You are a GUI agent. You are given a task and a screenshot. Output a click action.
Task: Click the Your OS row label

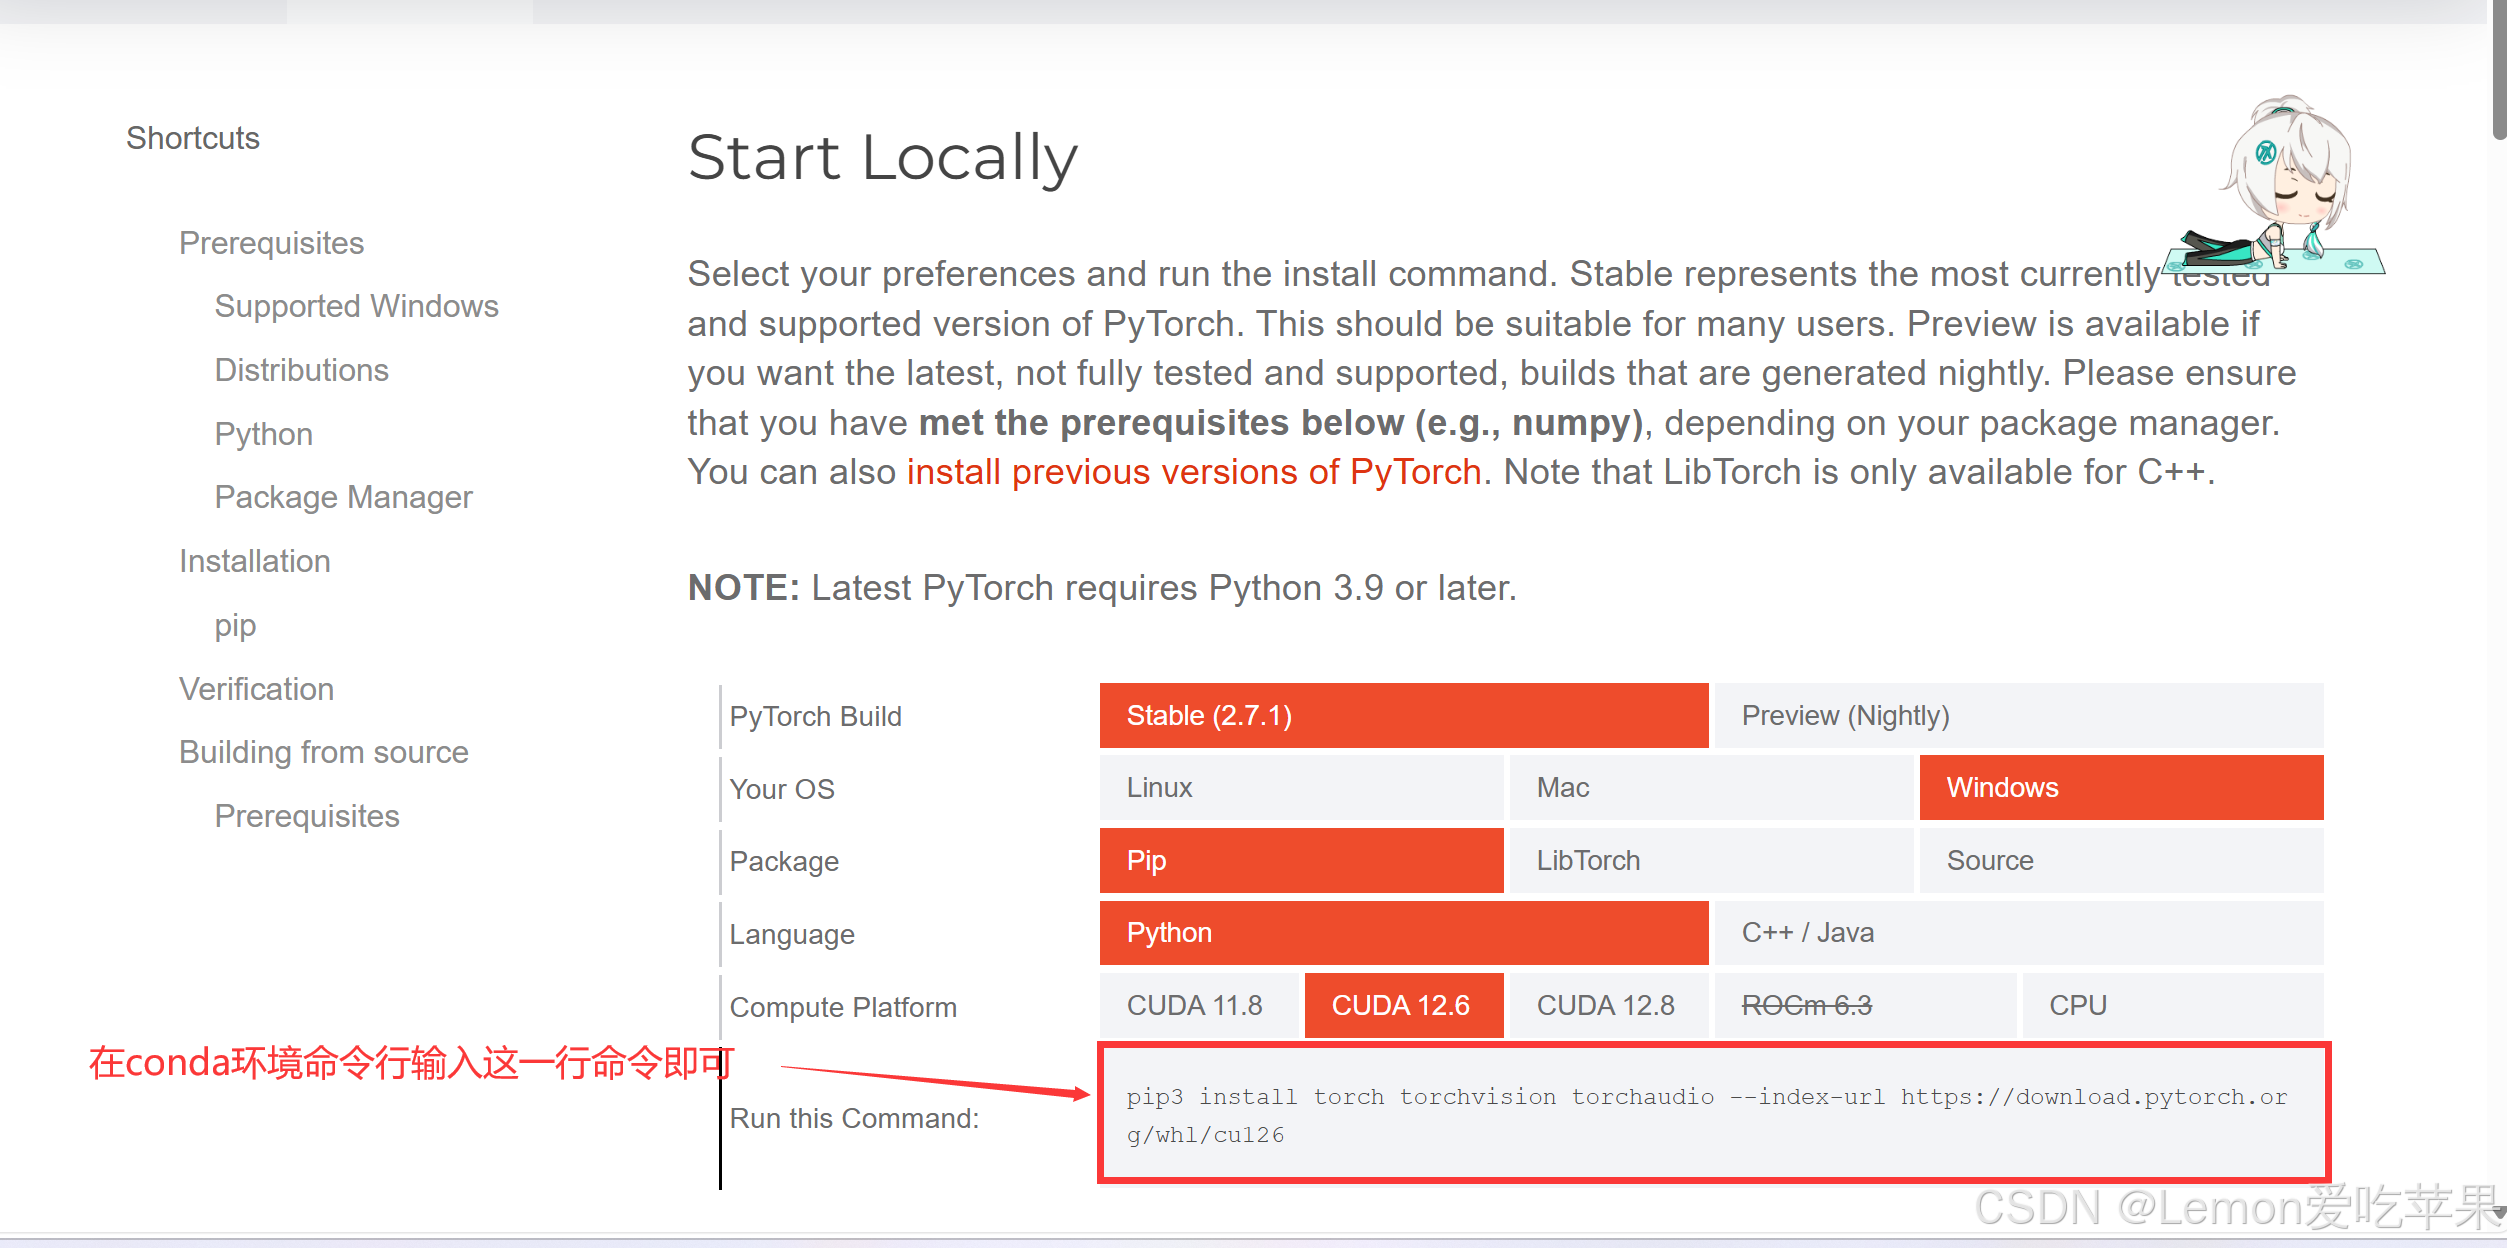(x=781, y=790)
